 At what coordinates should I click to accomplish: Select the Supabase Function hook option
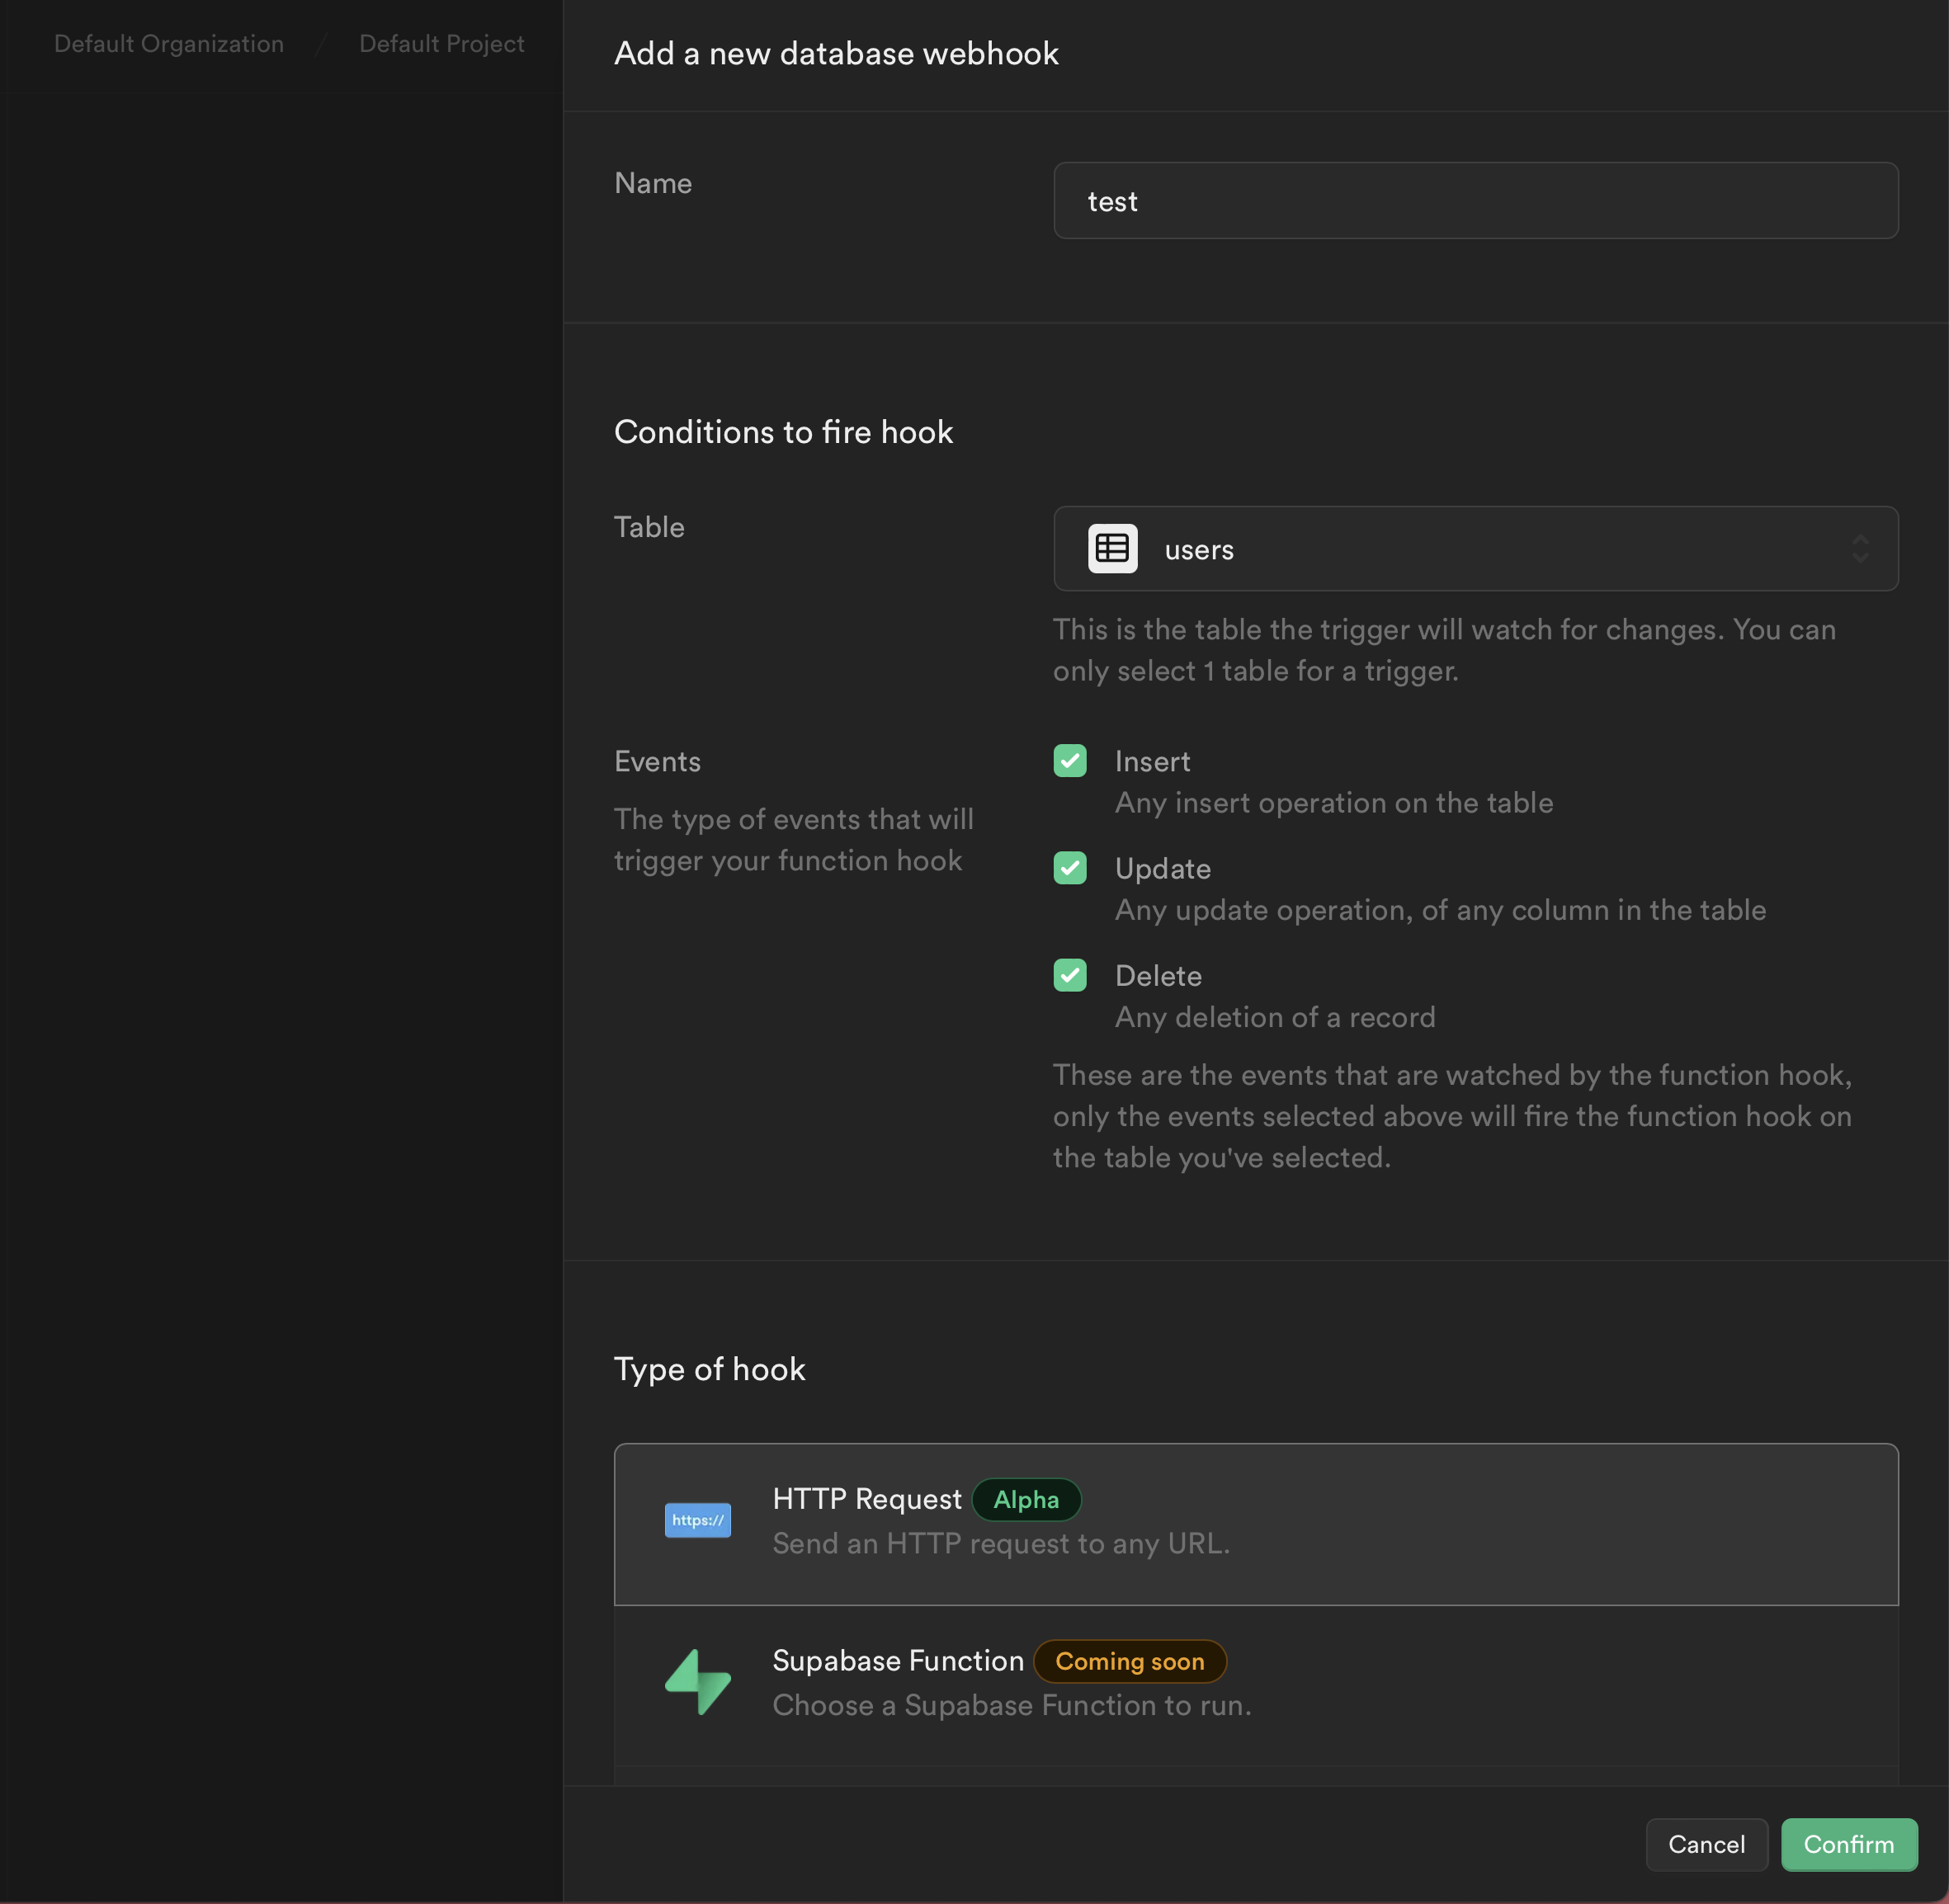coord(1255,1684)
